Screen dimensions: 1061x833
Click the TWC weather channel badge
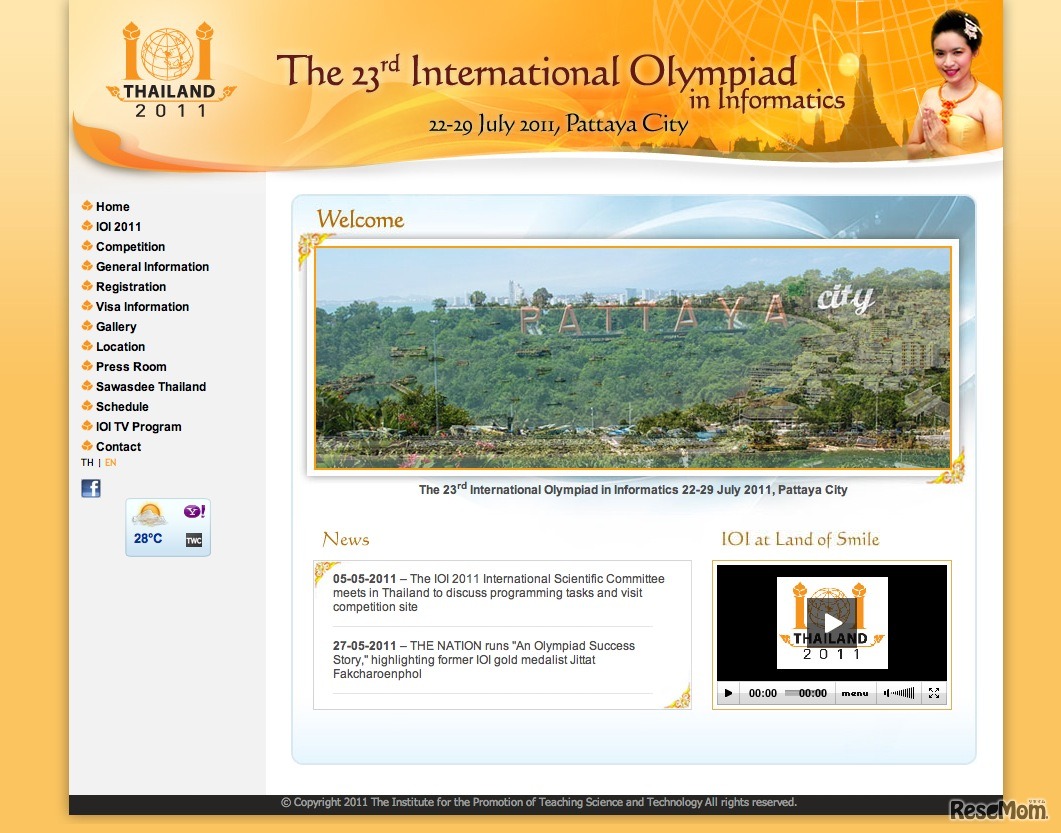point(194,540)
